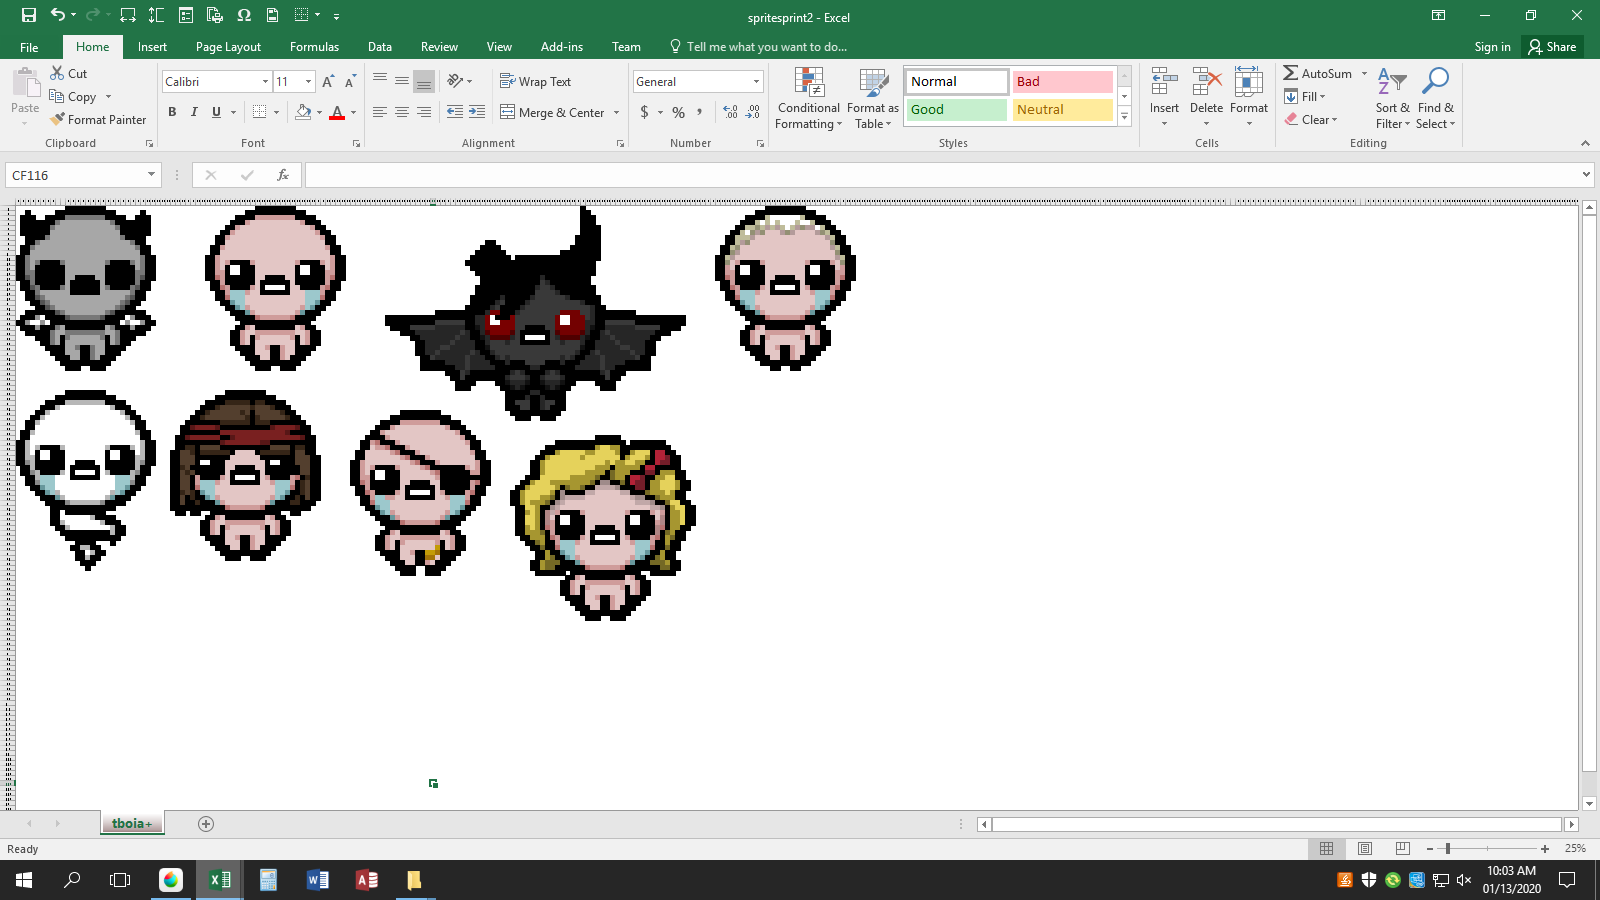Image resolution: width=1600 pixels, height=900 pixels.
Task: Click the Cut command
Action: point(69,73)
